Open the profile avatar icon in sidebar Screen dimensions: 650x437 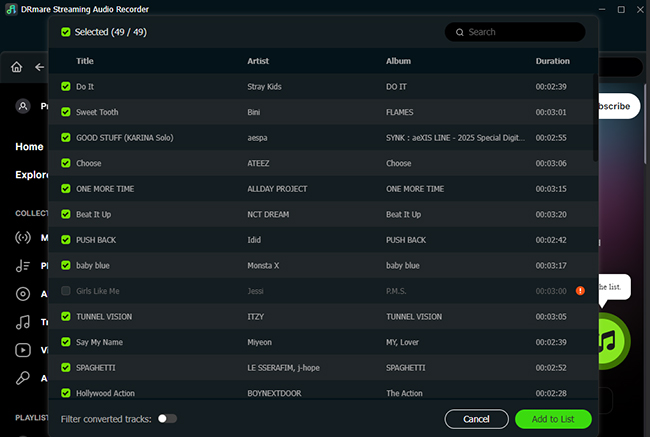click(23, 106)
